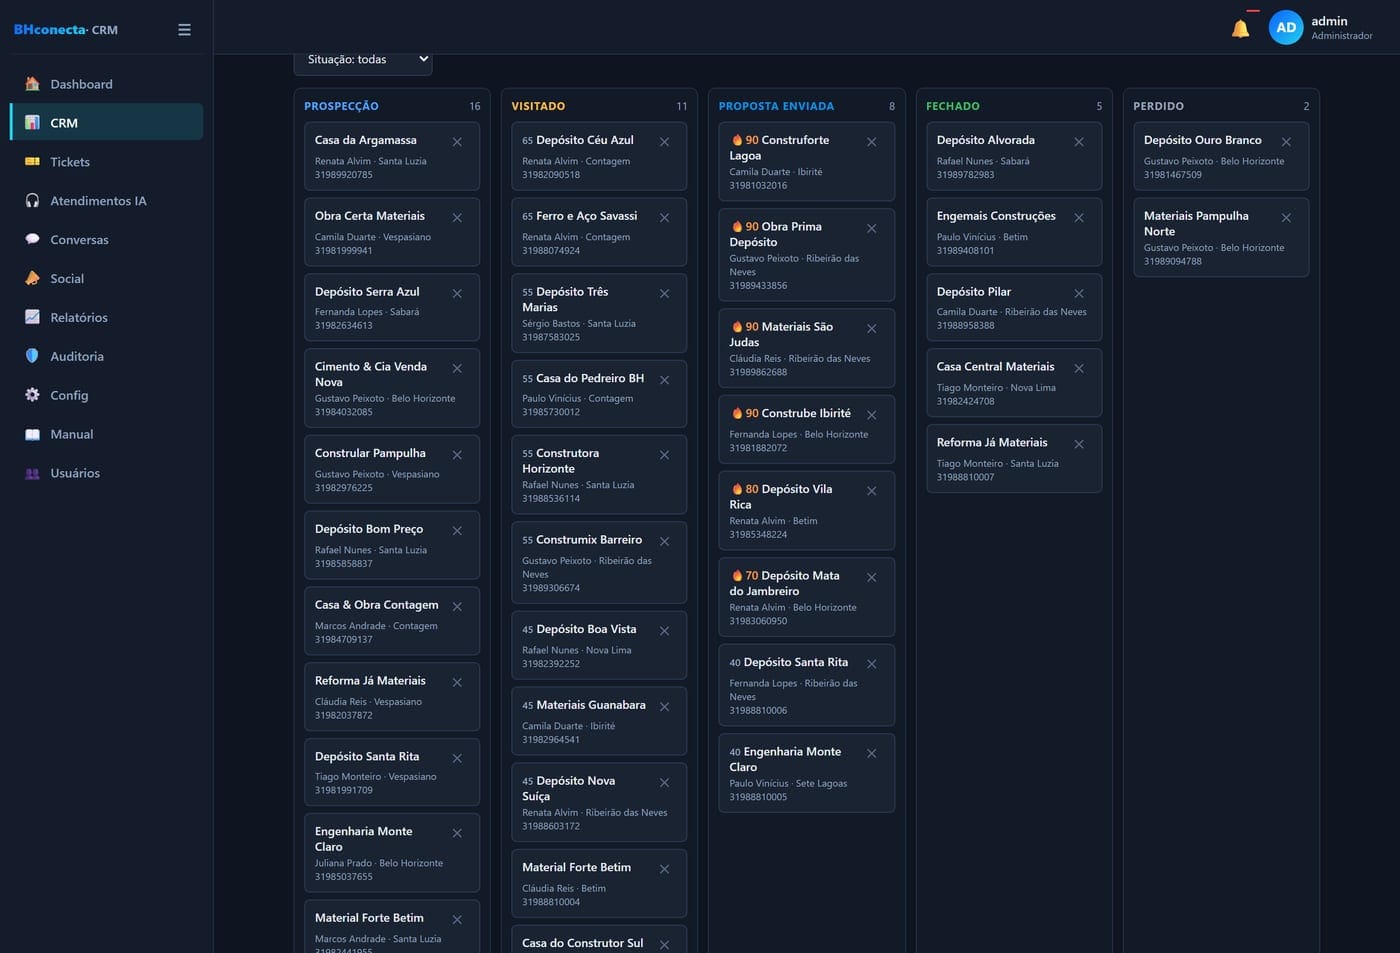Remove Depósito Ouro Branco card

coord(1286,142)
